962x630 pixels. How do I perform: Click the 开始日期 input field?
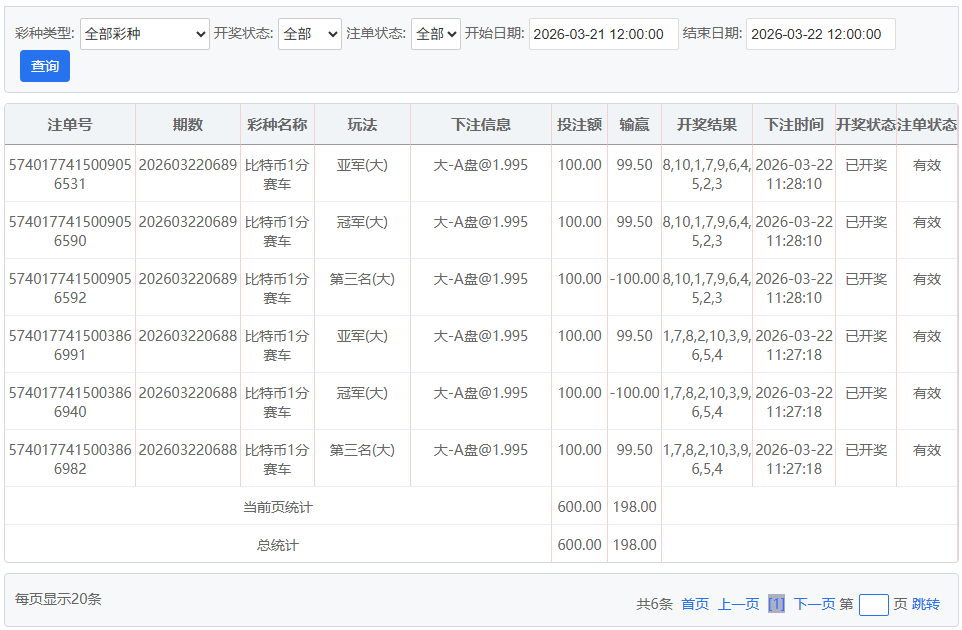(x=603, y=34)
